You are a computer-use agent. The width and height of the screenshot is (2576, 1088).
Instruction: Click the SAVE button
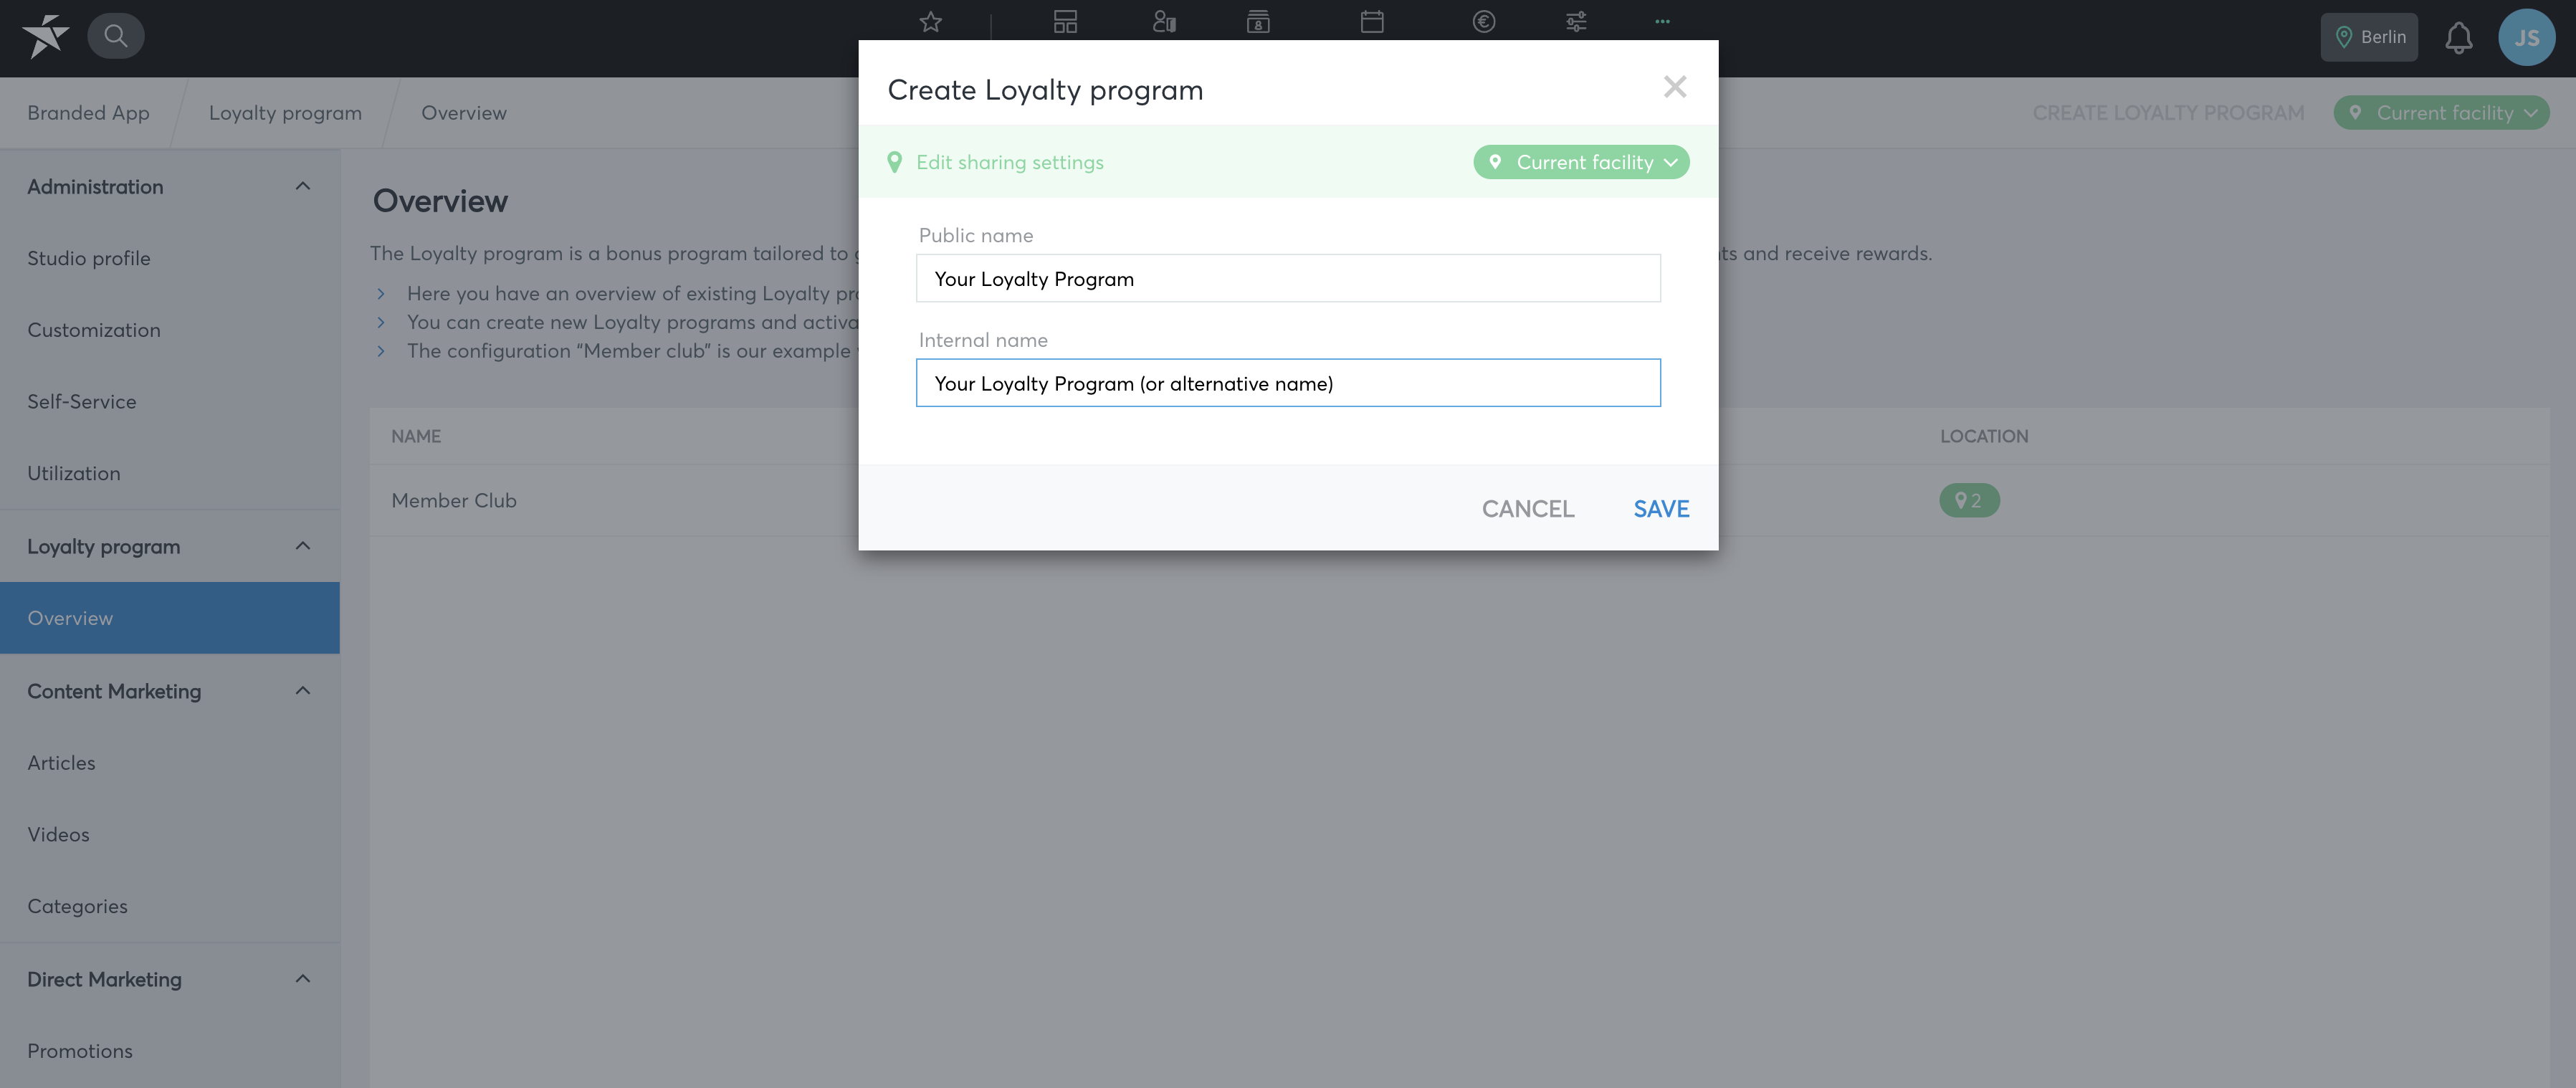click(x=1661, y=509)
